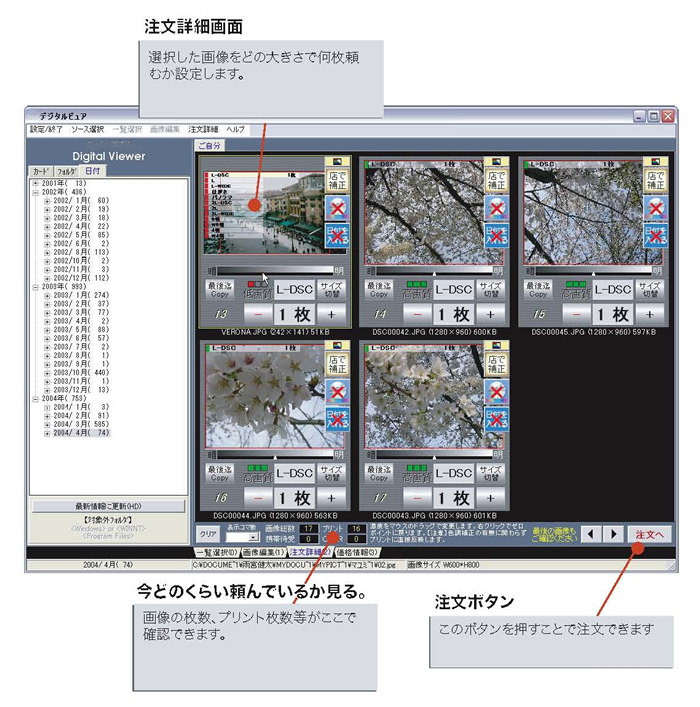Decrease print count with minus on image 15
The height and width of the screenshot is (707, 700).
pos(576,314)
